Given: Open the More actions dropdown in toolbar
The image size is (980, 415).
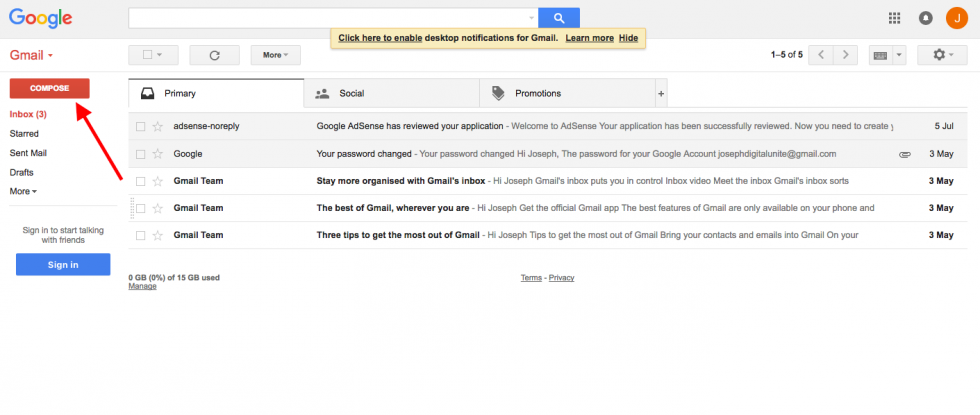Looking at the screenshot, I should (x=276, y=55).
